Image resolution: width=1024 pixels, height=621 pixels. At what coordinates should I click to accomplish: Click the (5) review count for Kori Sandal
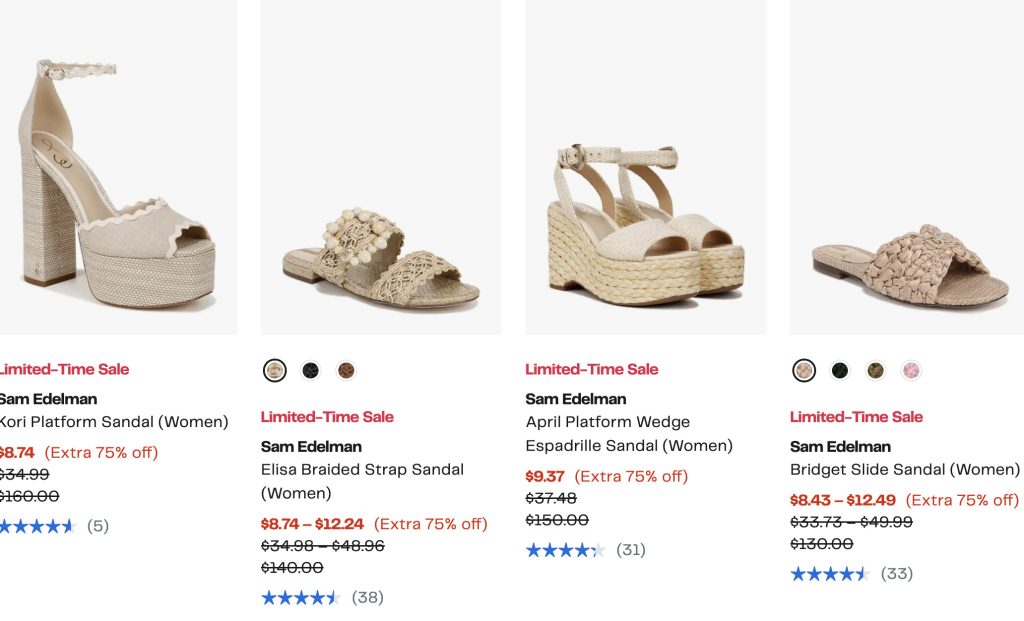98,526
